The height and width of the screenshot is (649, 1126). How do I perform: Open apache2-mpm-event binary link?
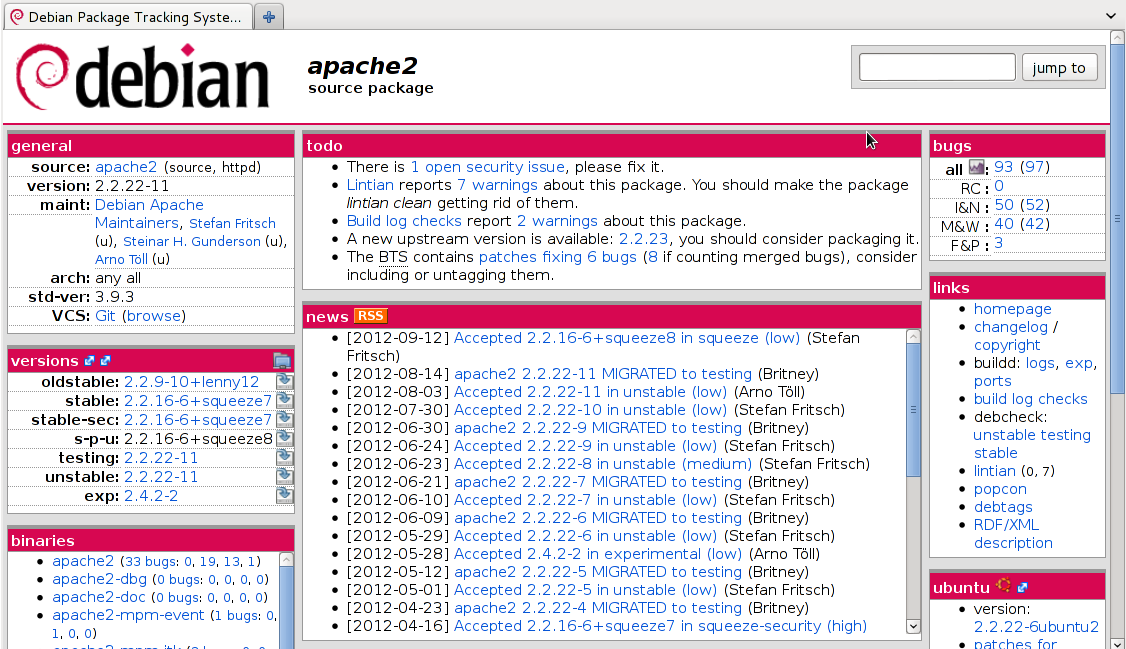(x=128, y=615)
